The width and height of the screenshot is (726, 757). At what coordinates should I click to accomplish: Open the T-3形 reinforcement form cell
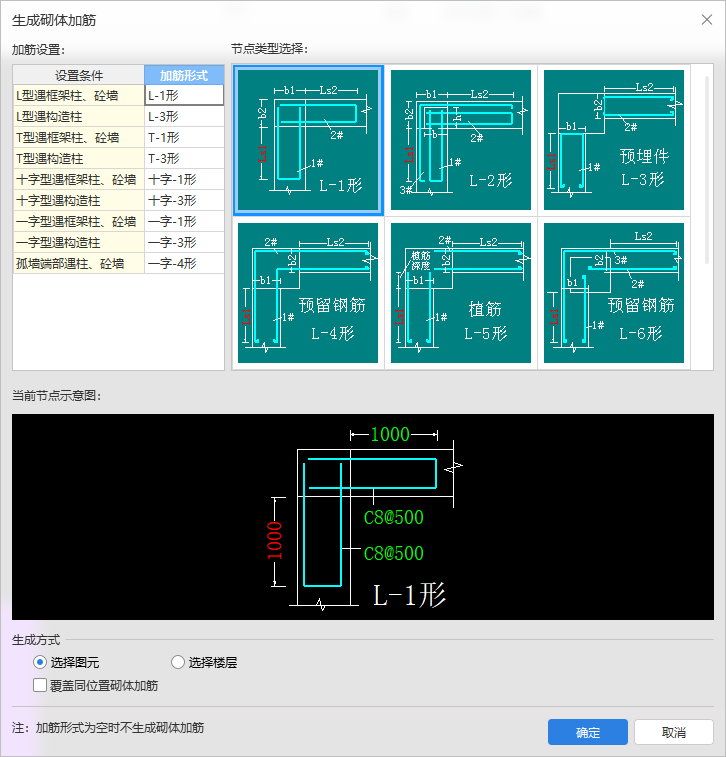184,158
